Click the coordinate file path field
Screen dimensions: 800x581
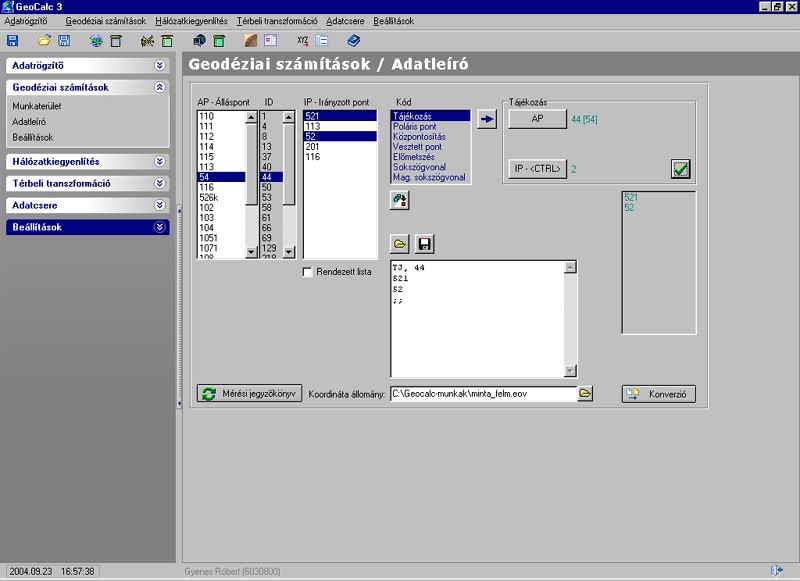click(x=484, y=394)
